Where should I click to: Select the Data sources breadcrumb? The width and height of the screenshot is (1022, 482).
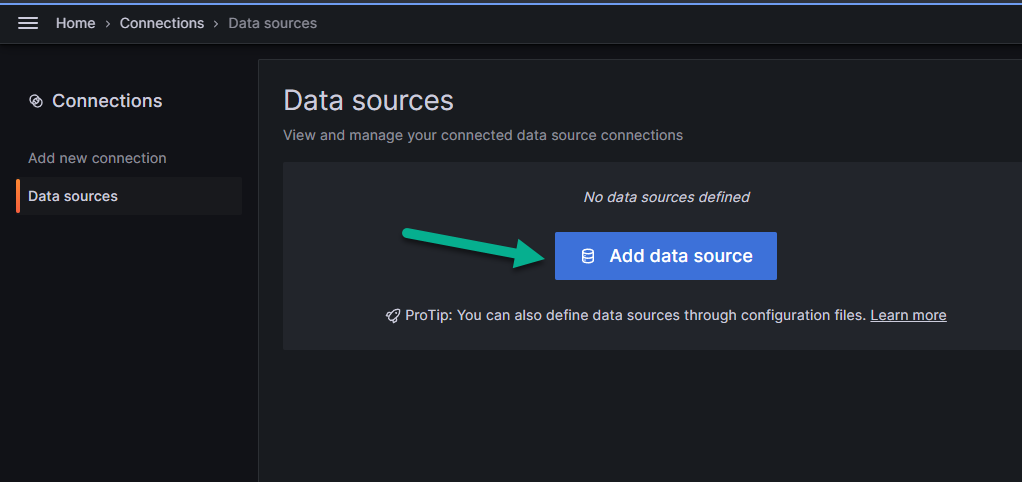point(272,23)
